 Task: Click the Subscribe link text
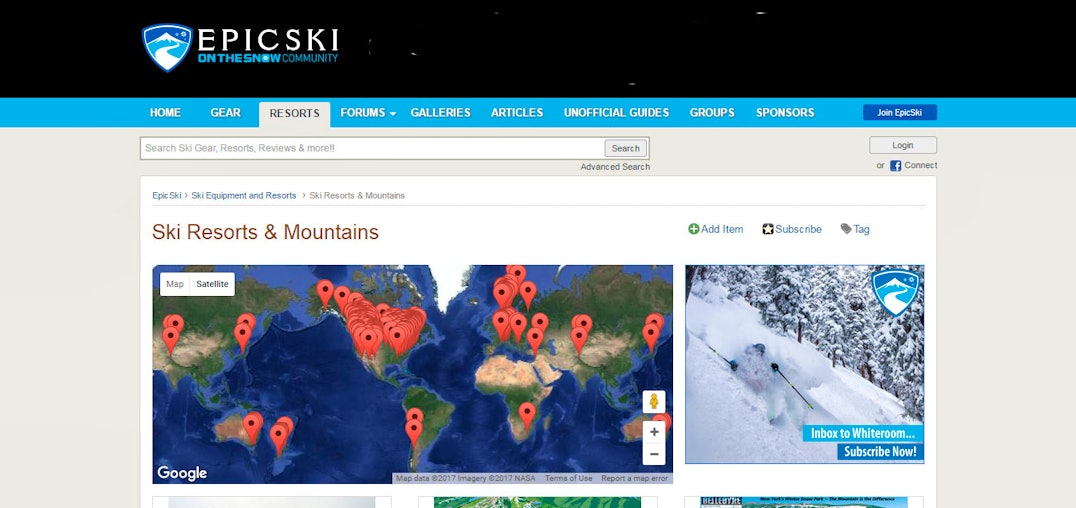pyautogui.click(x=798, y=229)
